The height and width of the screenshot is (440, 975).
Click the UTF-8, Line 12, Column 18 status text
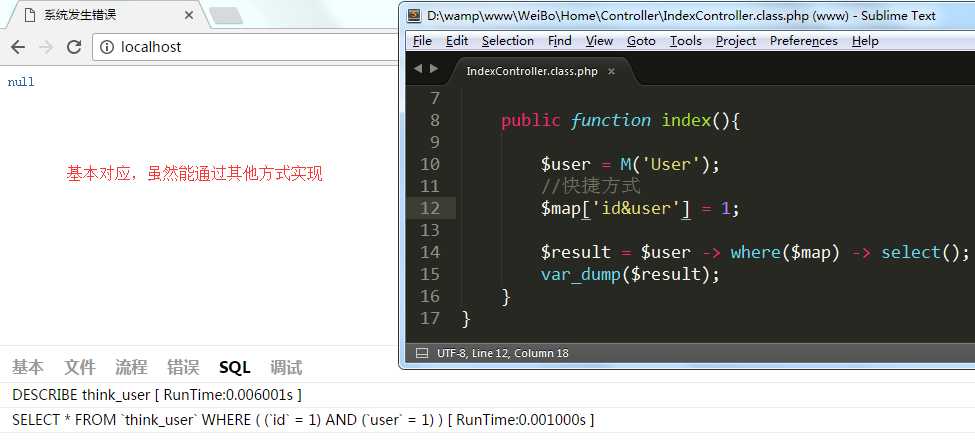(x=502, y=353)
